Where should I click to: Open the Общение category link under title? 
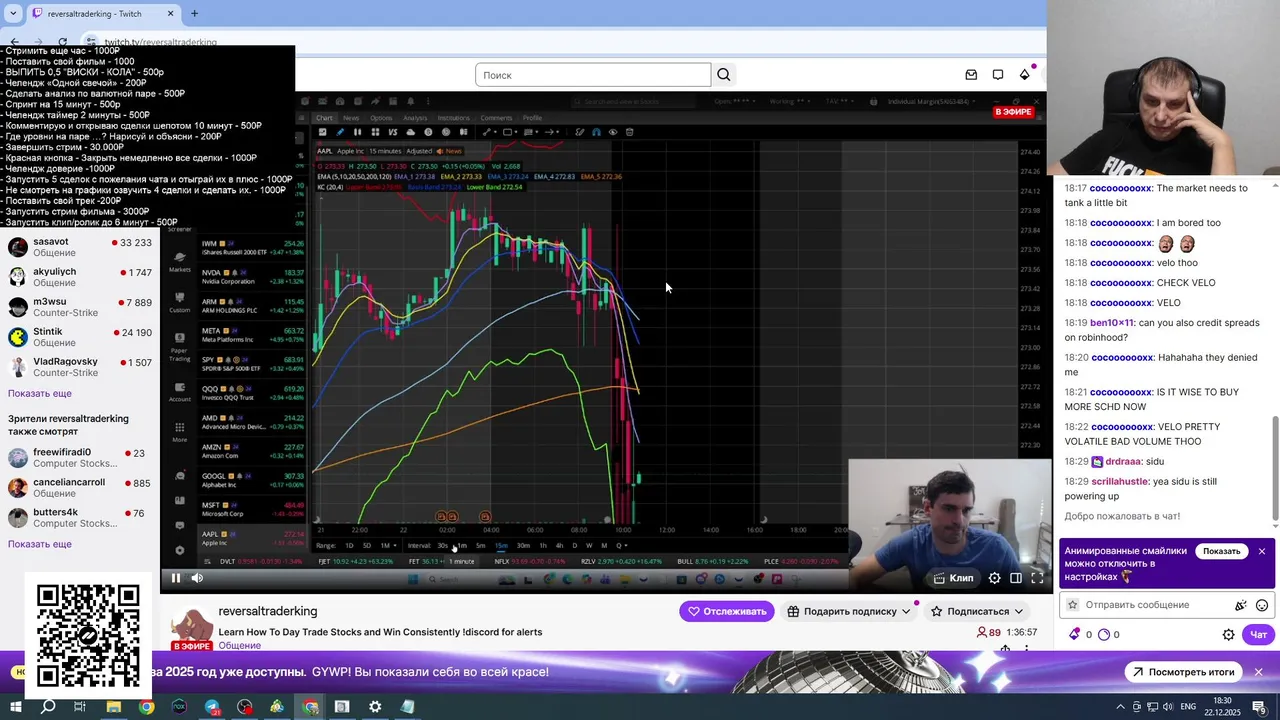click(240, 646)
